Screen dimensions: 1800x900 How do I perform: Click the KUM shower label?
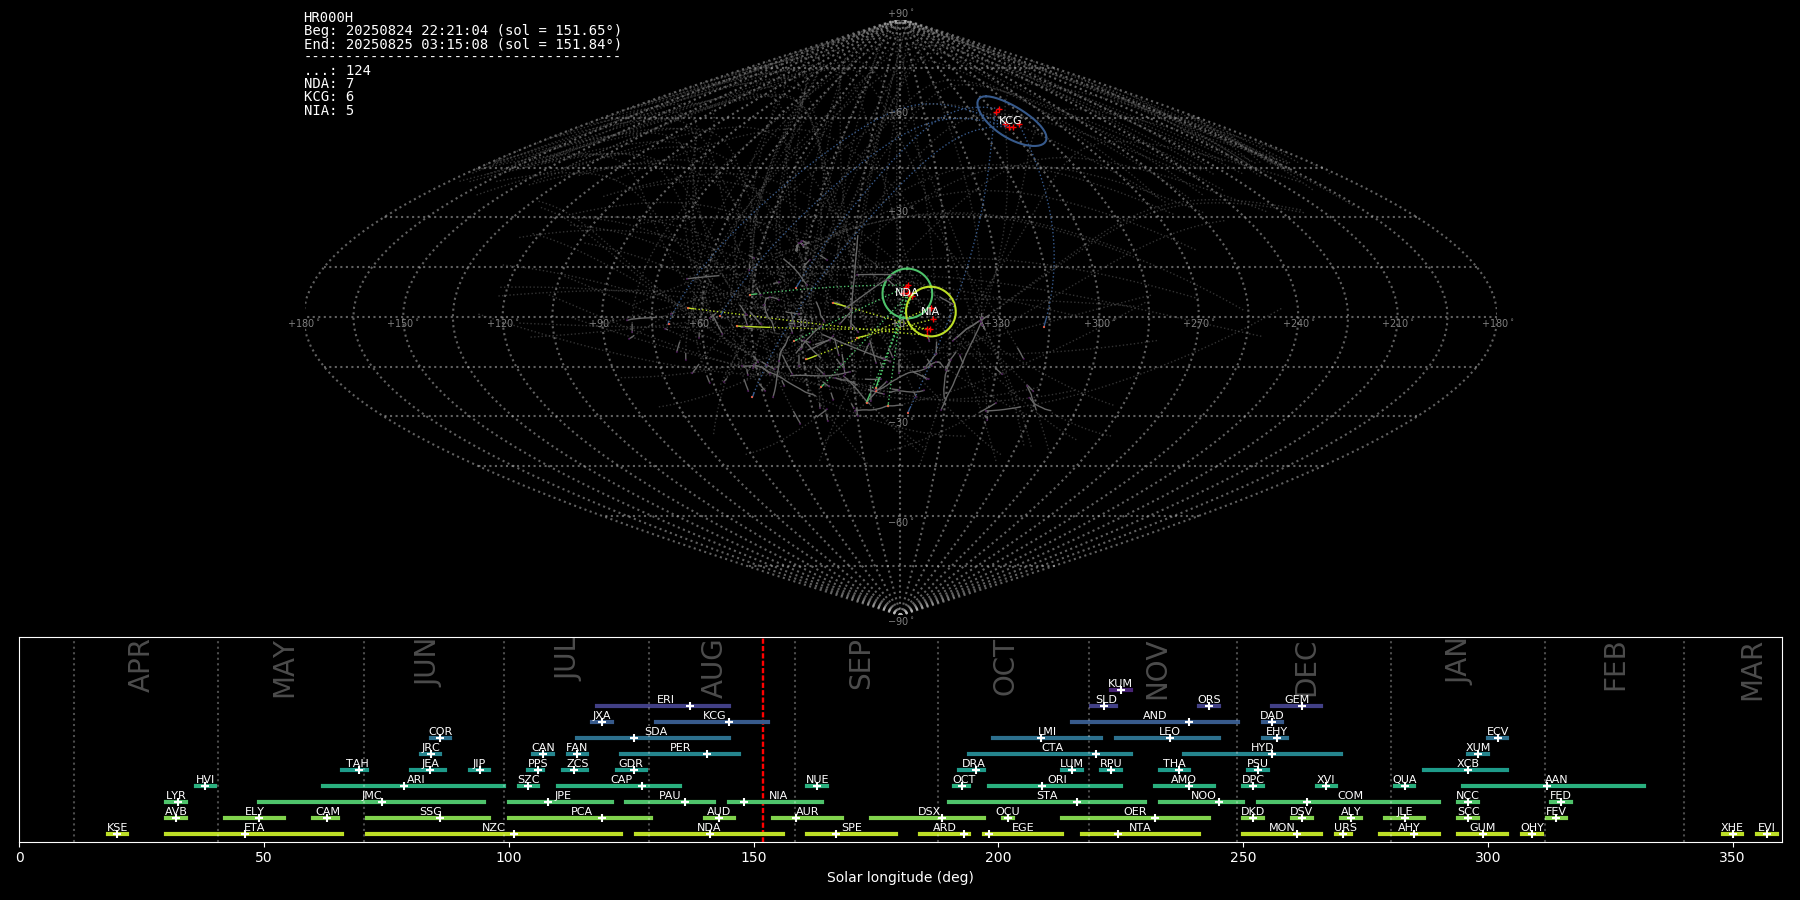pos(1120,684)
